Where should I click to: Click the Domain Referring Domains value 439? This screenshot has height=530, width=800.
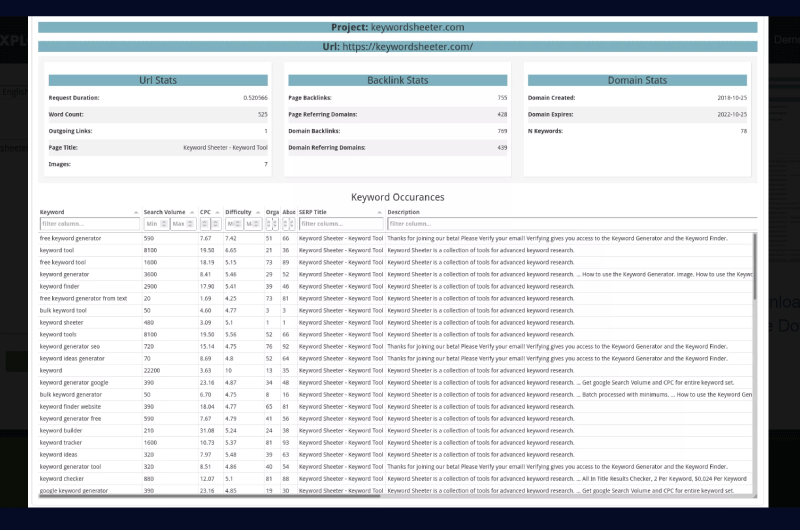(x=503, y=147)
